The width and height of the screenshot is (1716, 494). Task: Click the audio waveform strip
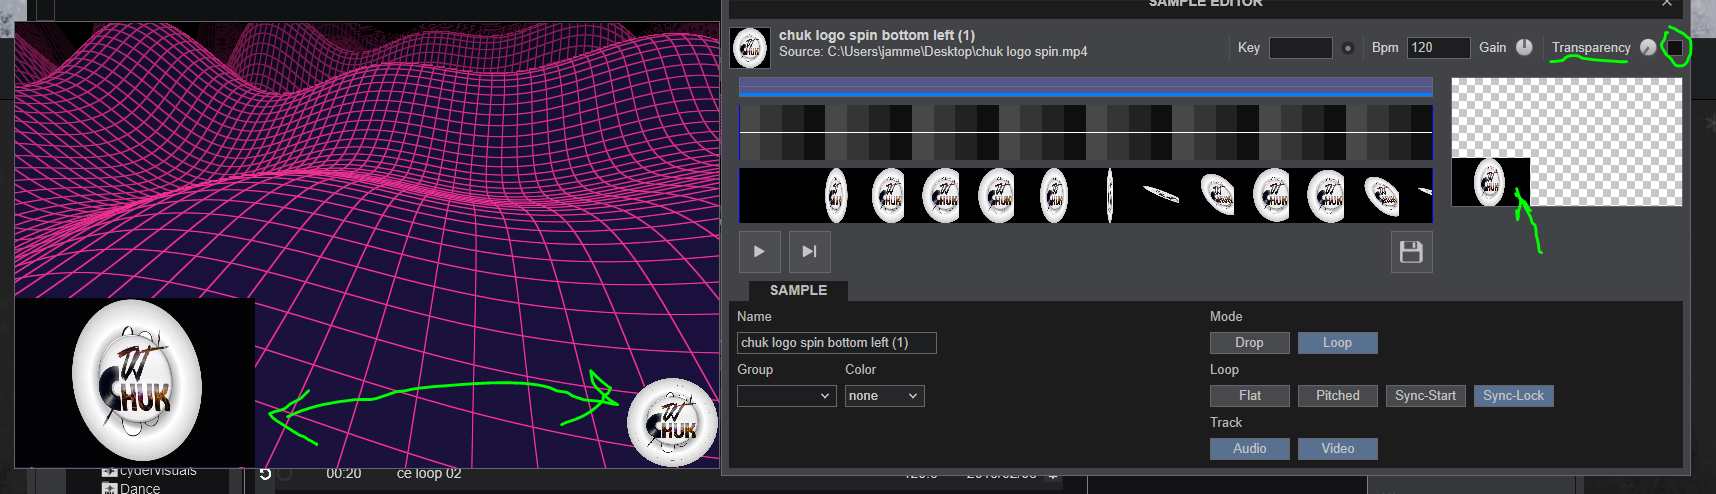point(1086,132)
